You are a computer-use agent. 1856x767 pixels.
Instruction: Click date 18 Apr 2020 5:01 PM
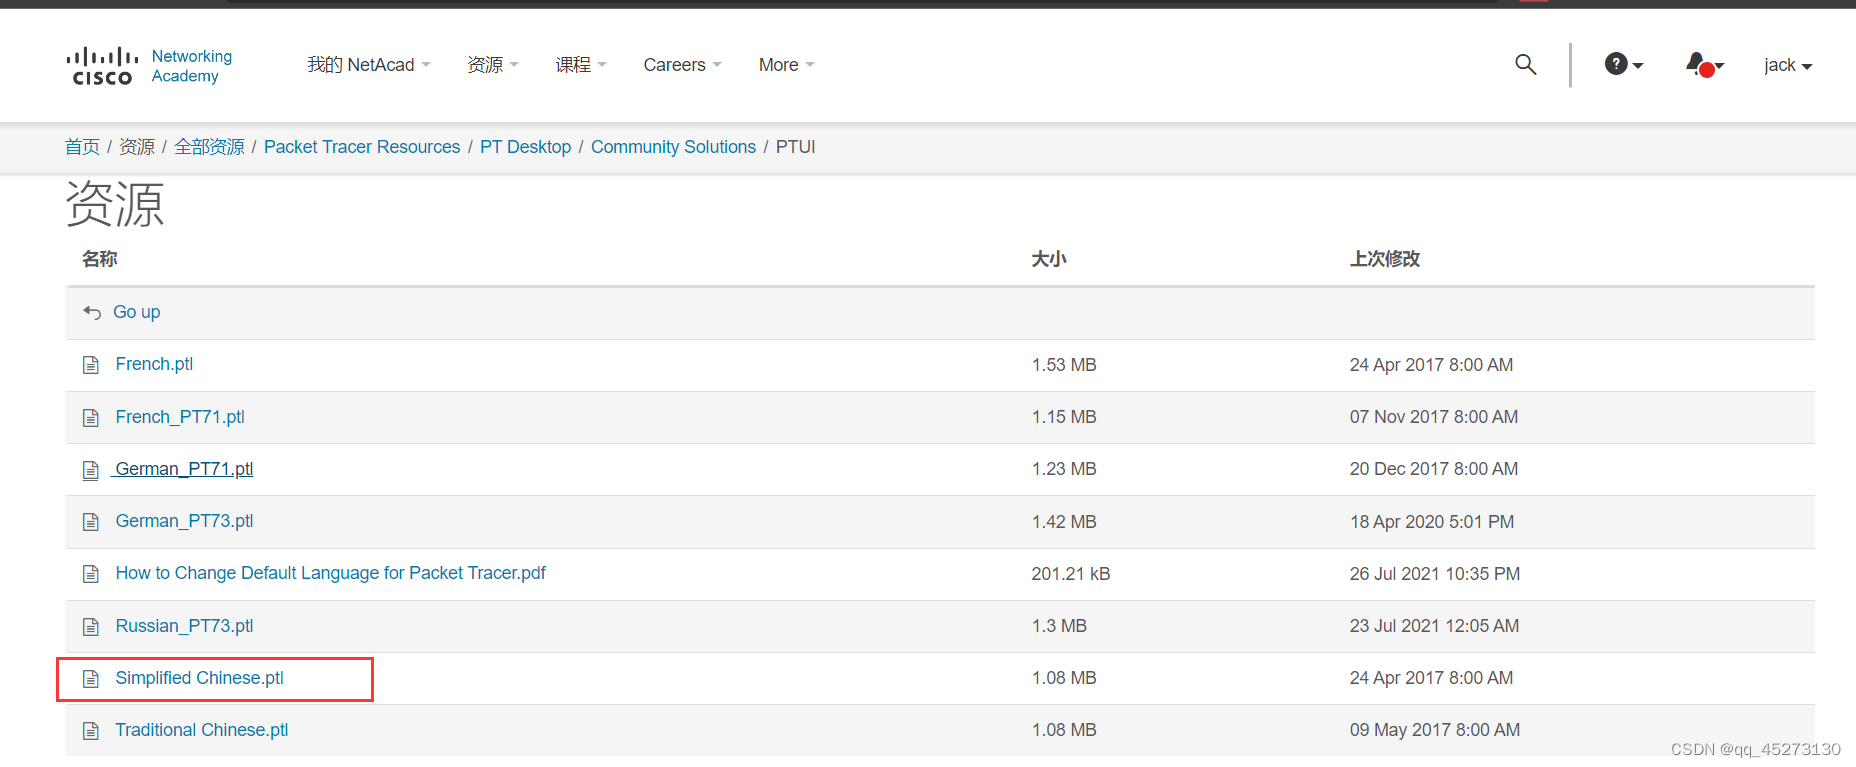pos(1432,522)
